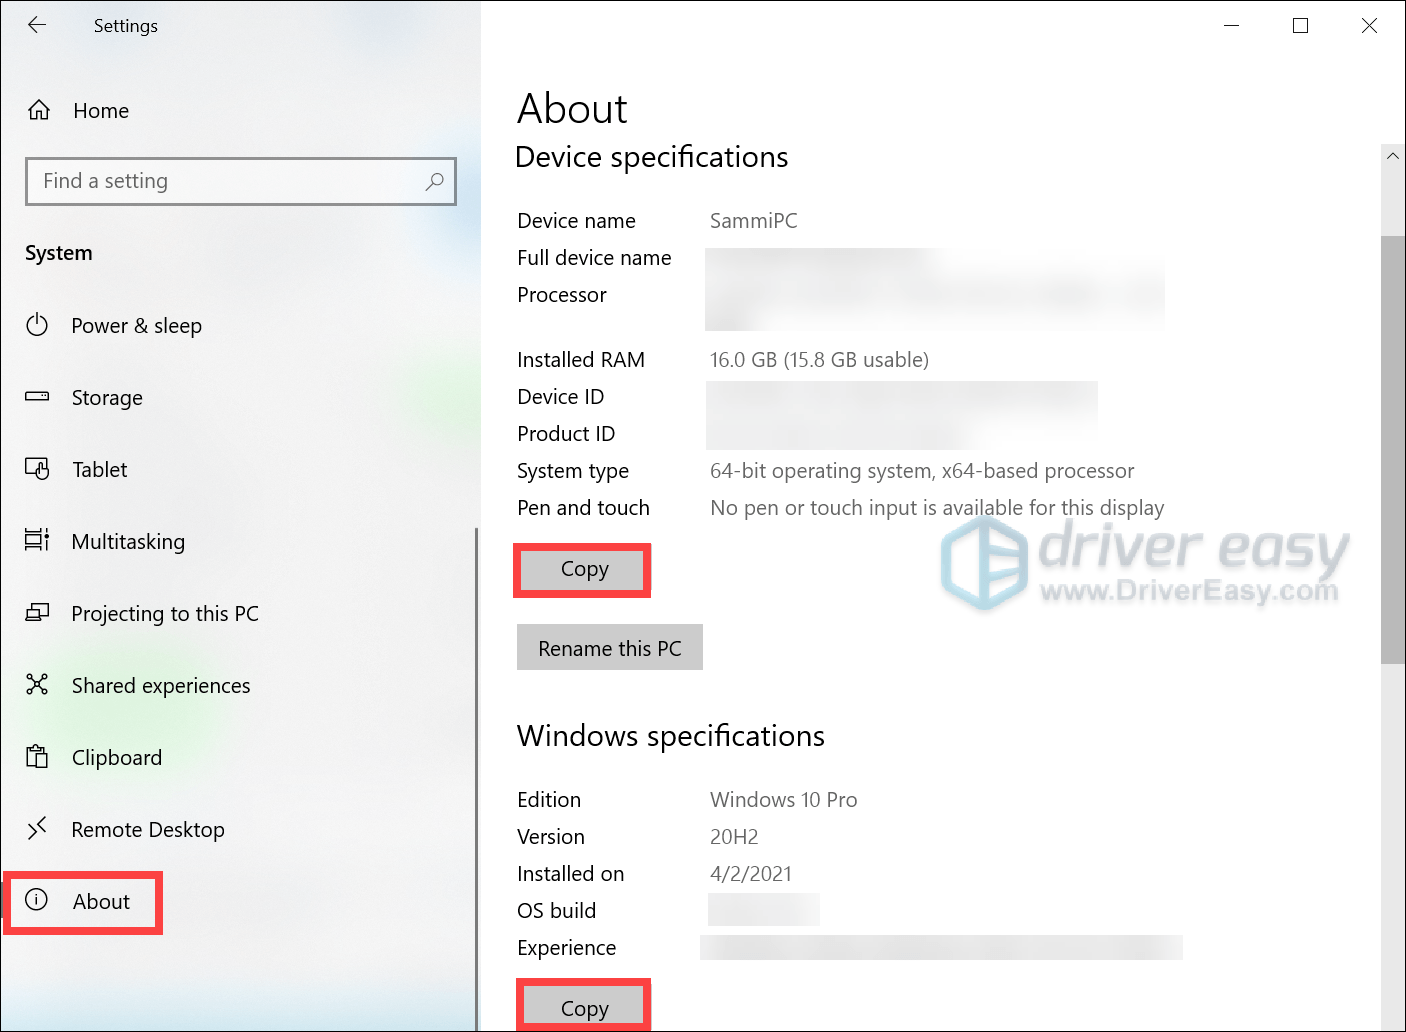The height and width of the screenshot is (1032, 1406).
Task: Click the search magnifier in Find a setting
Action: tap(435, 181)
